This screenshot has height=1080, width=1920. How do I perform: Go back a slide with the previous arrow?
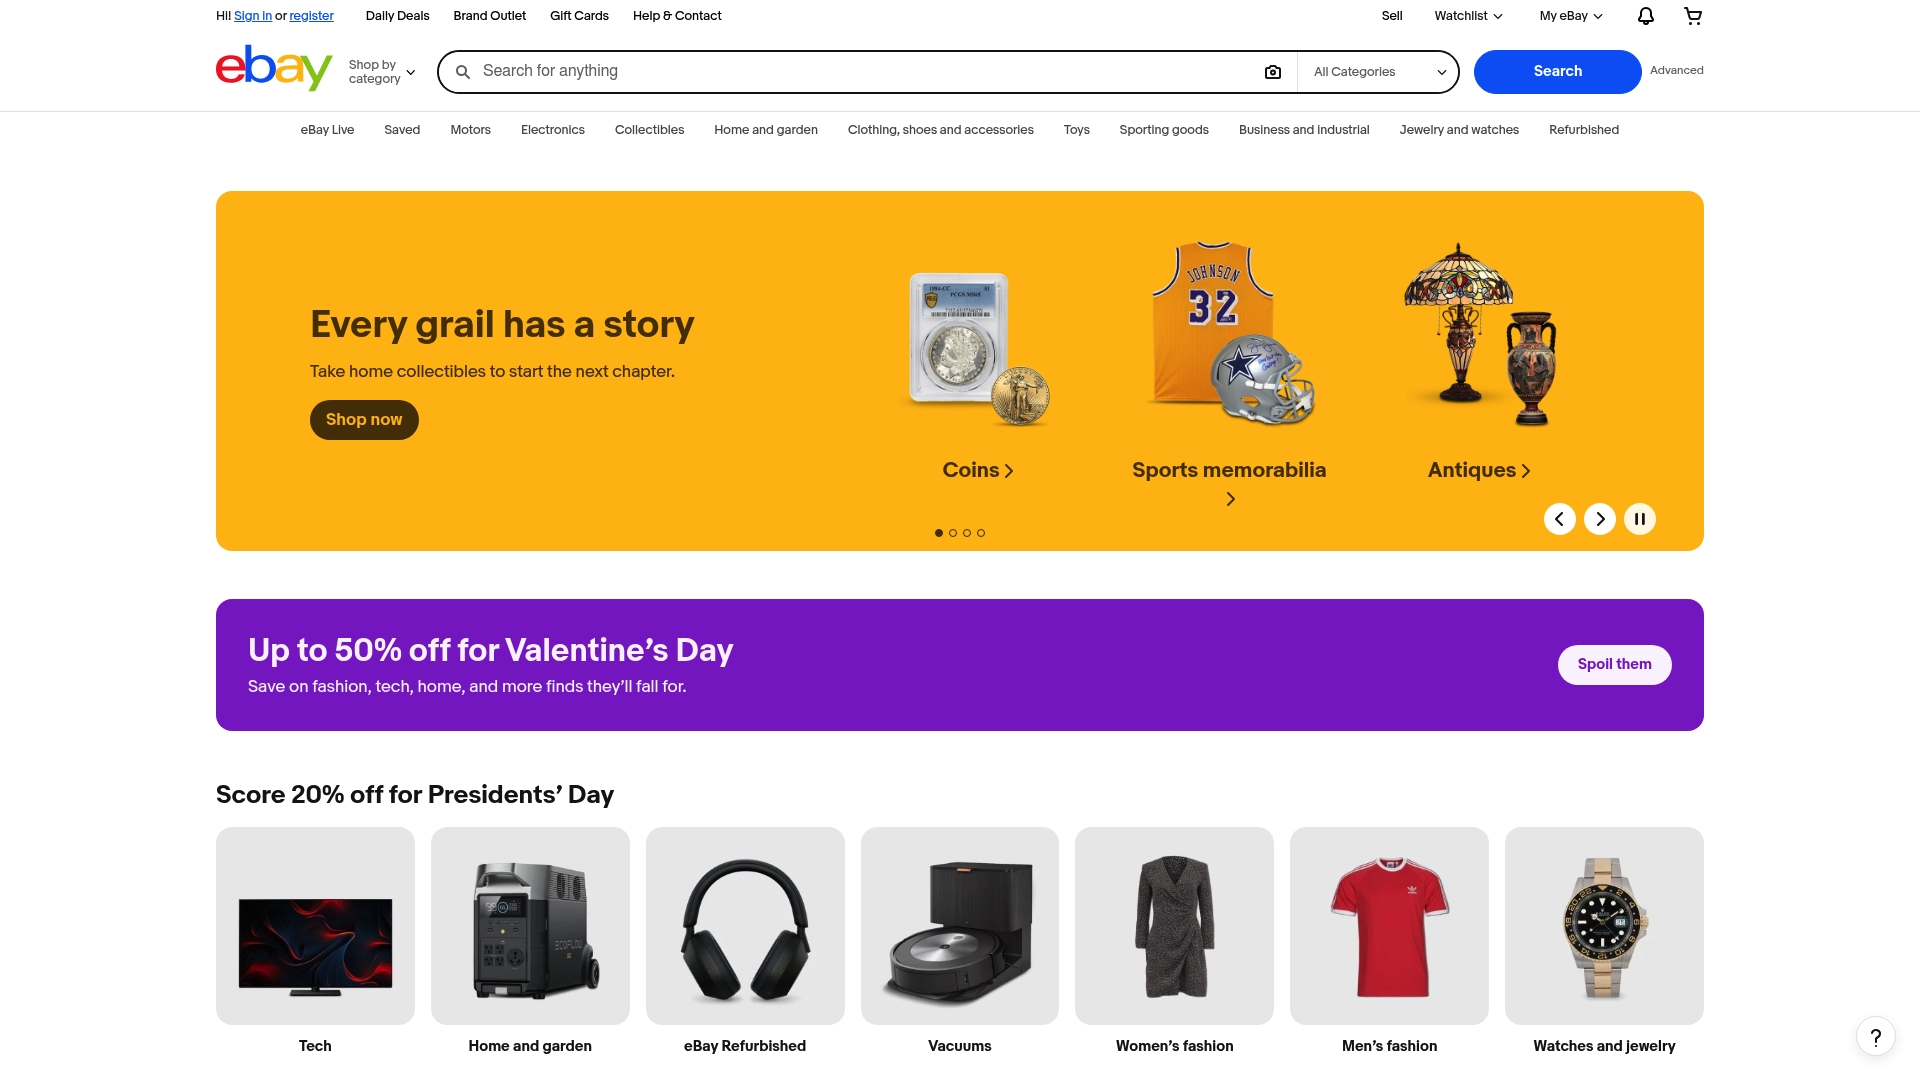coord(1560,519)
